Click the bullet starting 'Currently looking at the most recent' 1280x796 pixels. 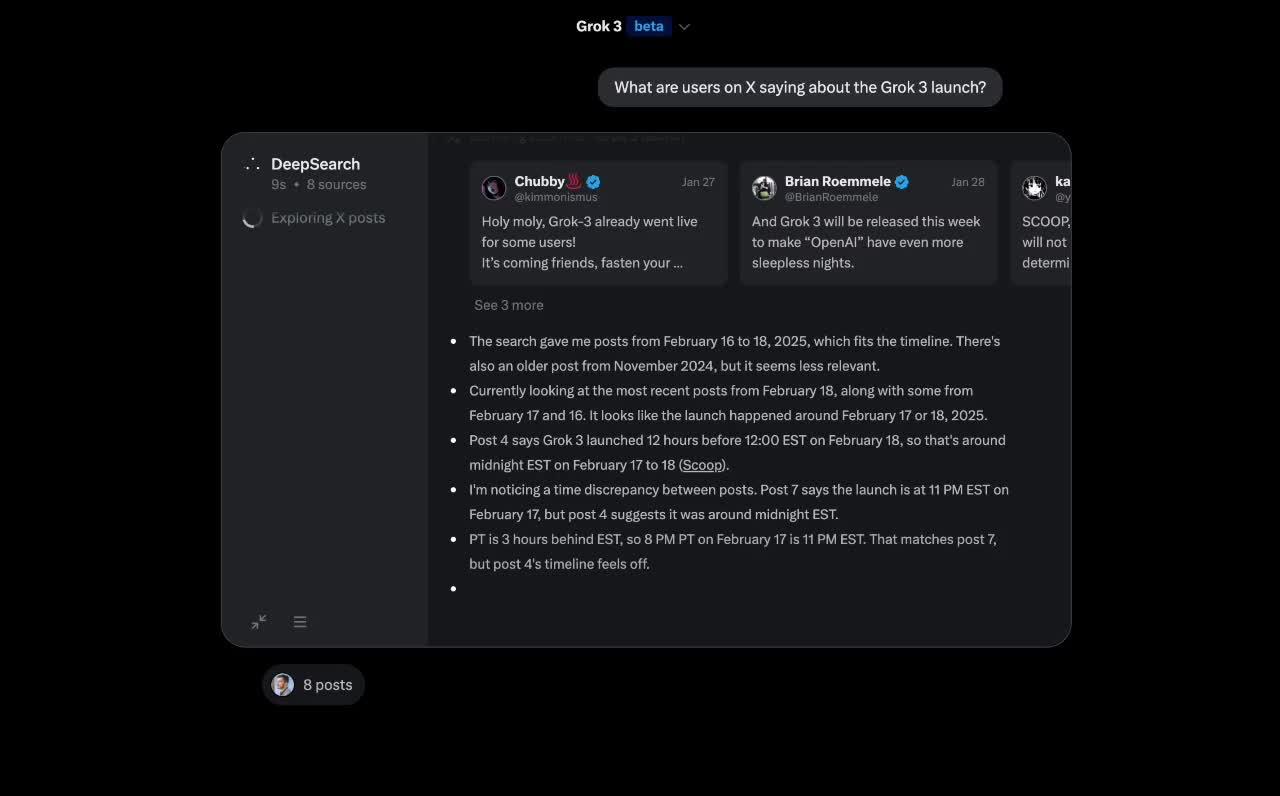(x=728, y=403)
